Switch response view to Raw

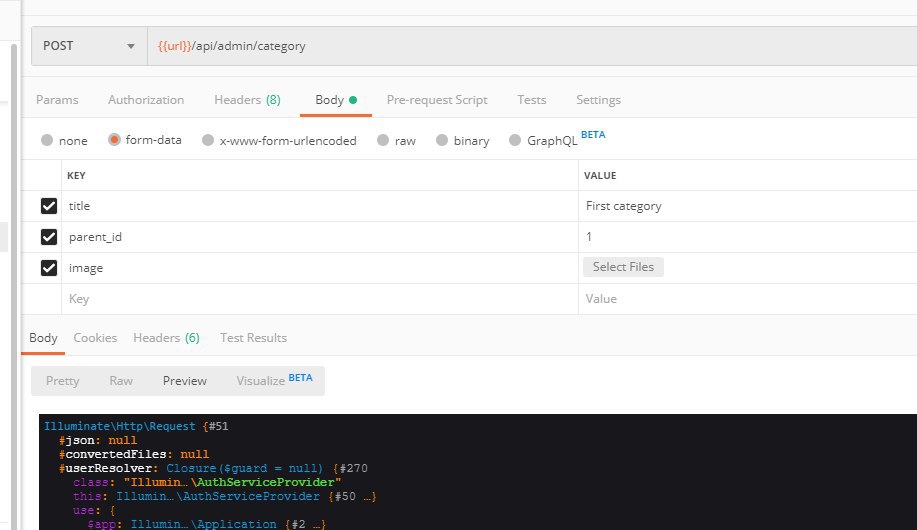121,381
